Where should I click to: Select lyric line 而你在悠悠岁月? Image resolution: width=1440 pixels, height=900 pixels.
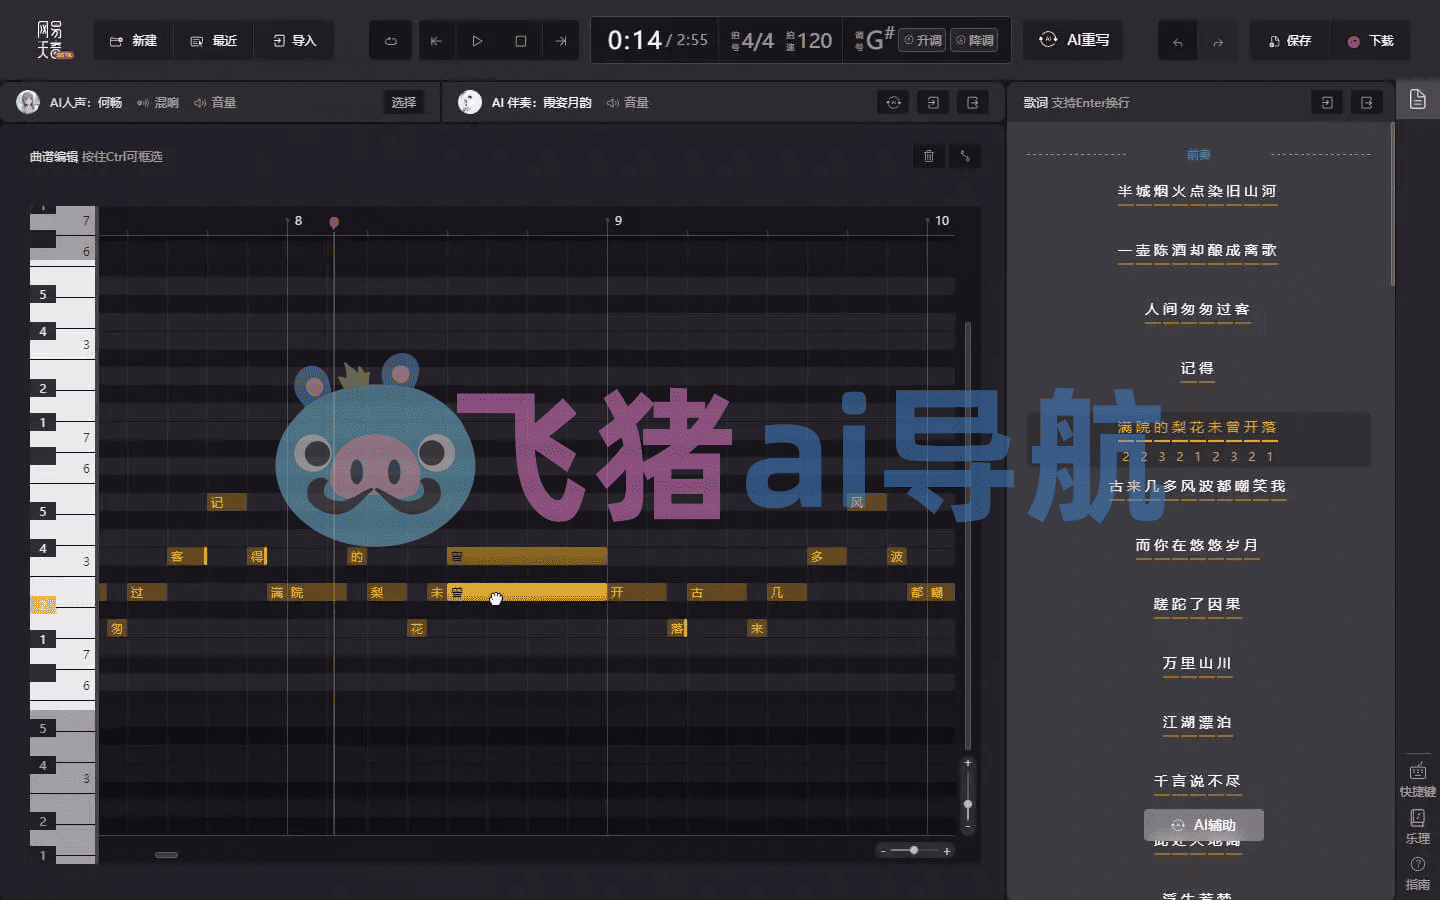tap(1197, 545)
